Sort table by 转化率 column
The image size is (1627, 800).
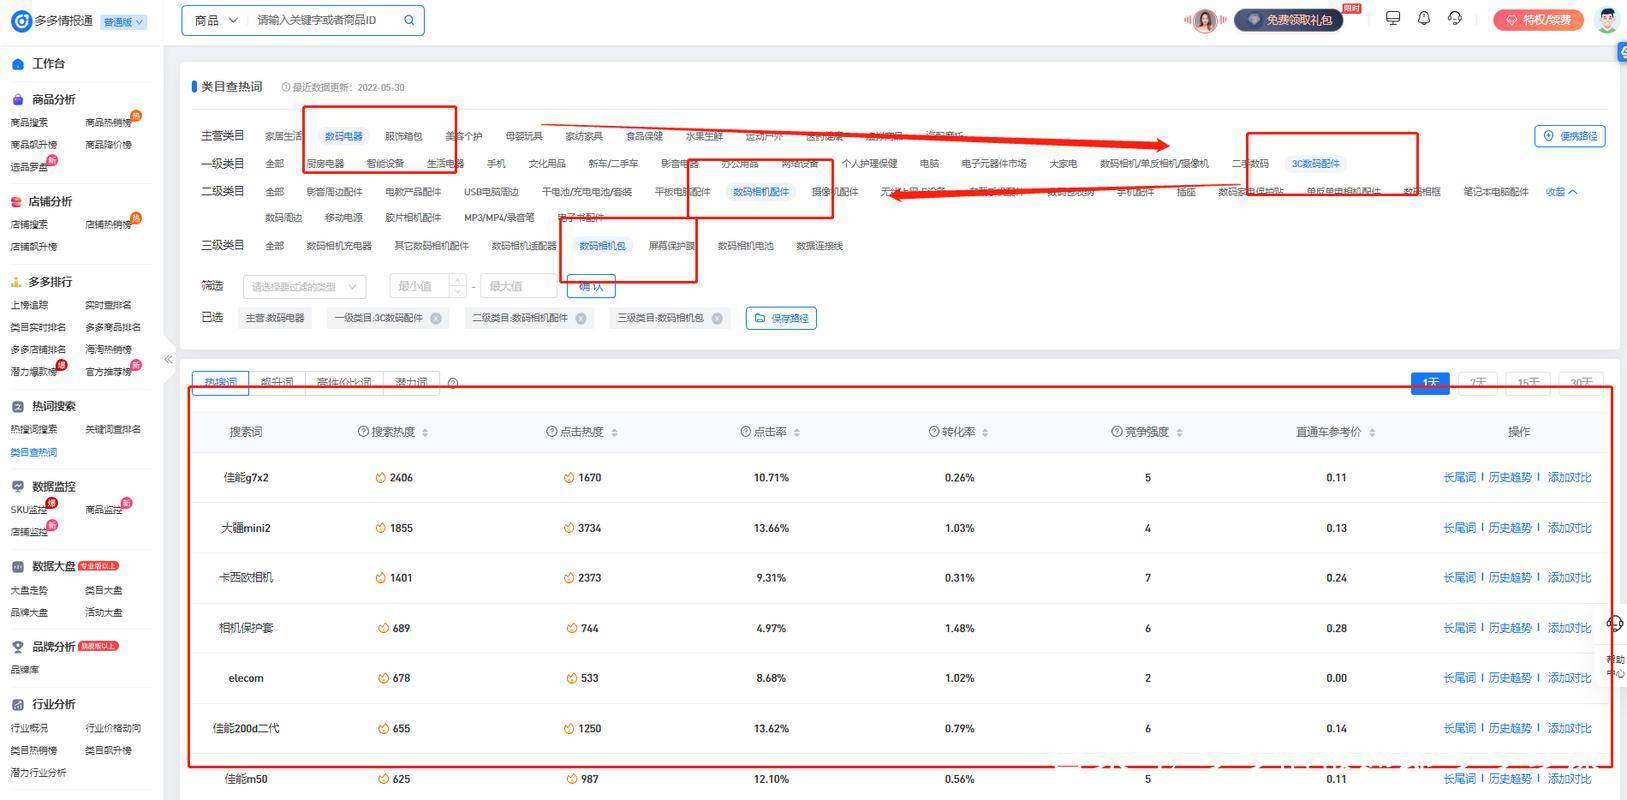point(985,433)
